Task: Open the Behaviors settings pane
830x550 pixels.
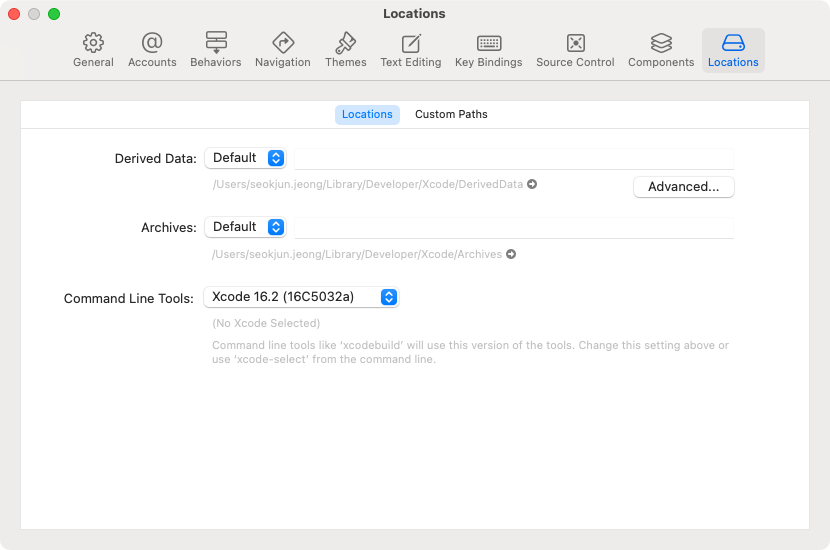Action: click(215, 50)
